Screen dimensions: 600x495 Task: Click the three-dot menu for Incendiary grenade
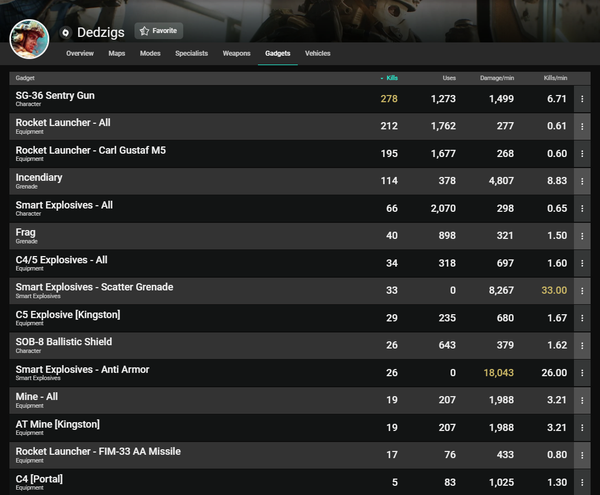[582, 181]
